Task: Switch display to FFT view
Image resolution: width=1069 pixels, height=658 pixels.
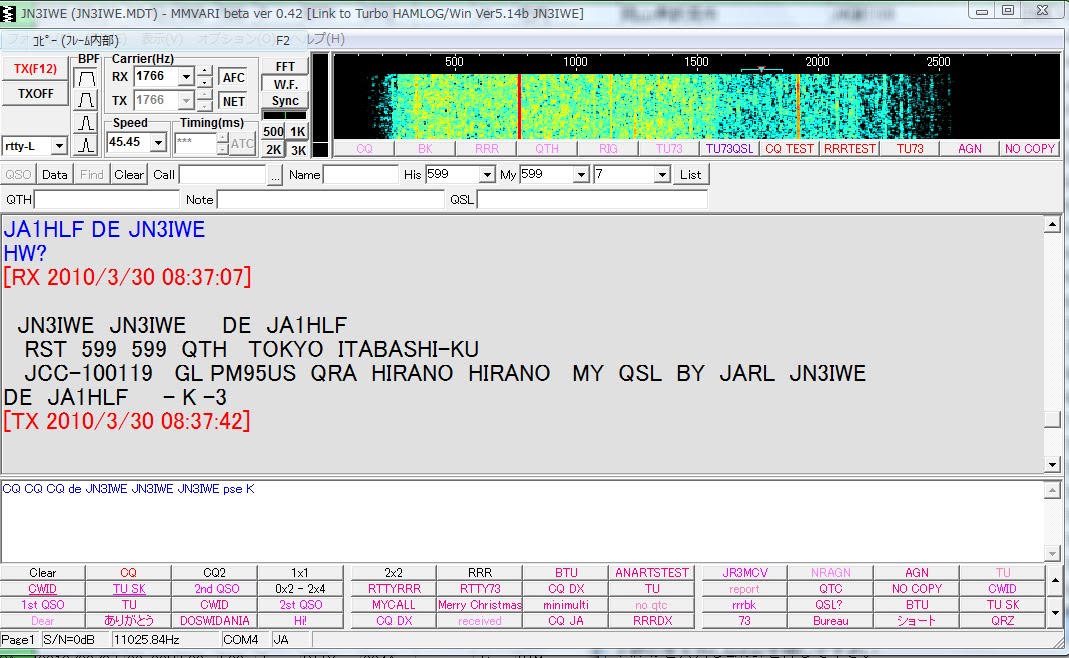Action: [285, 66]
